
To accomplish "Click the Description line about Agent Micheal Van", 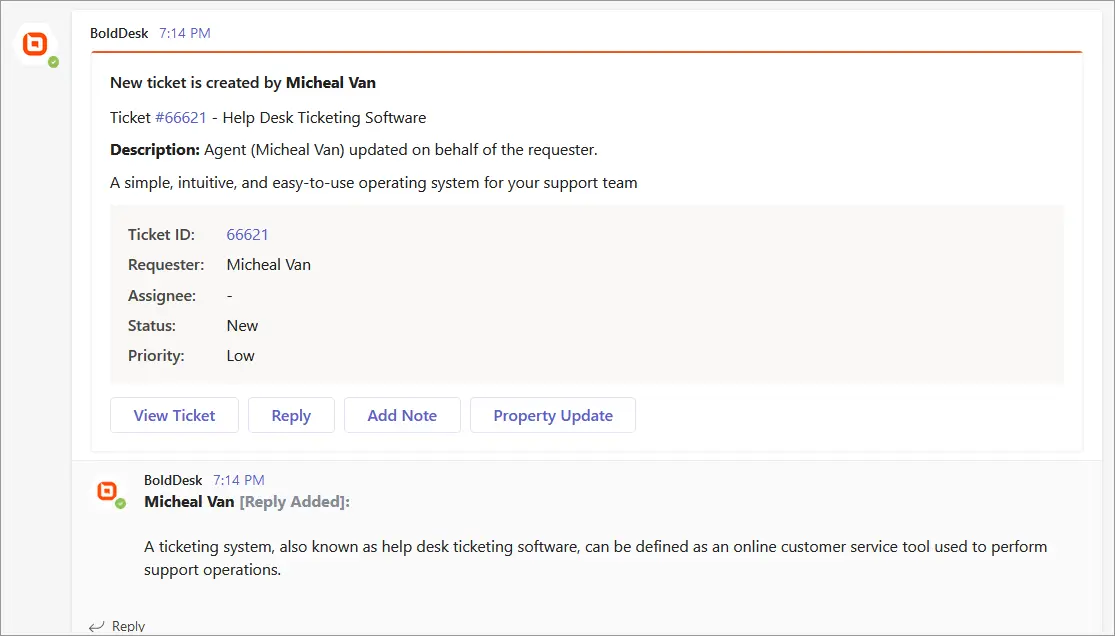I will [x=353, y=149].
